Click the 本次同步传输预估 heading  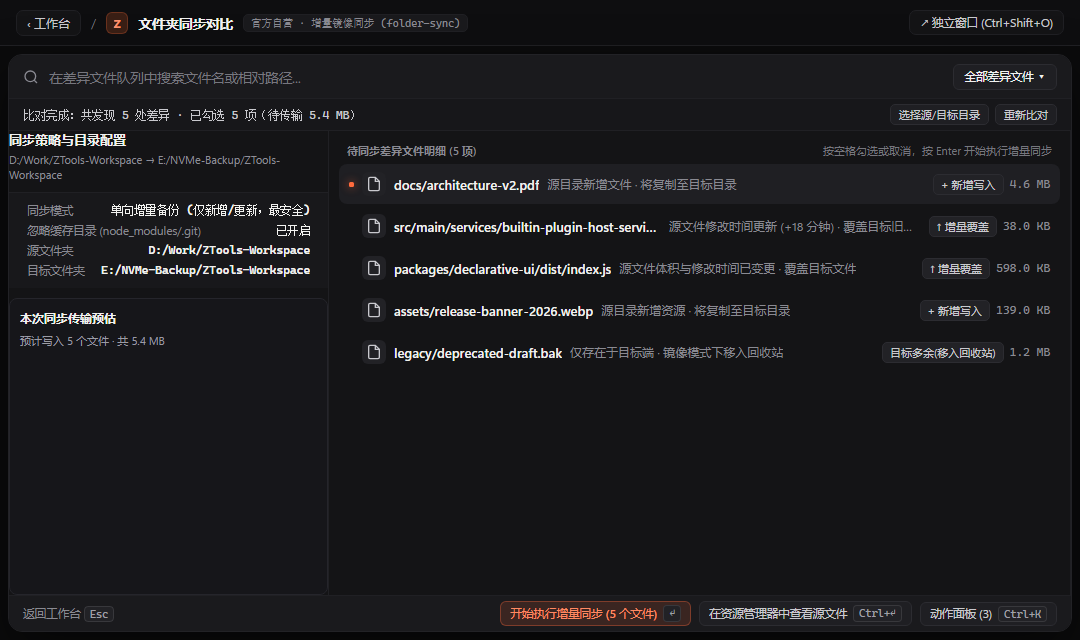68,318
